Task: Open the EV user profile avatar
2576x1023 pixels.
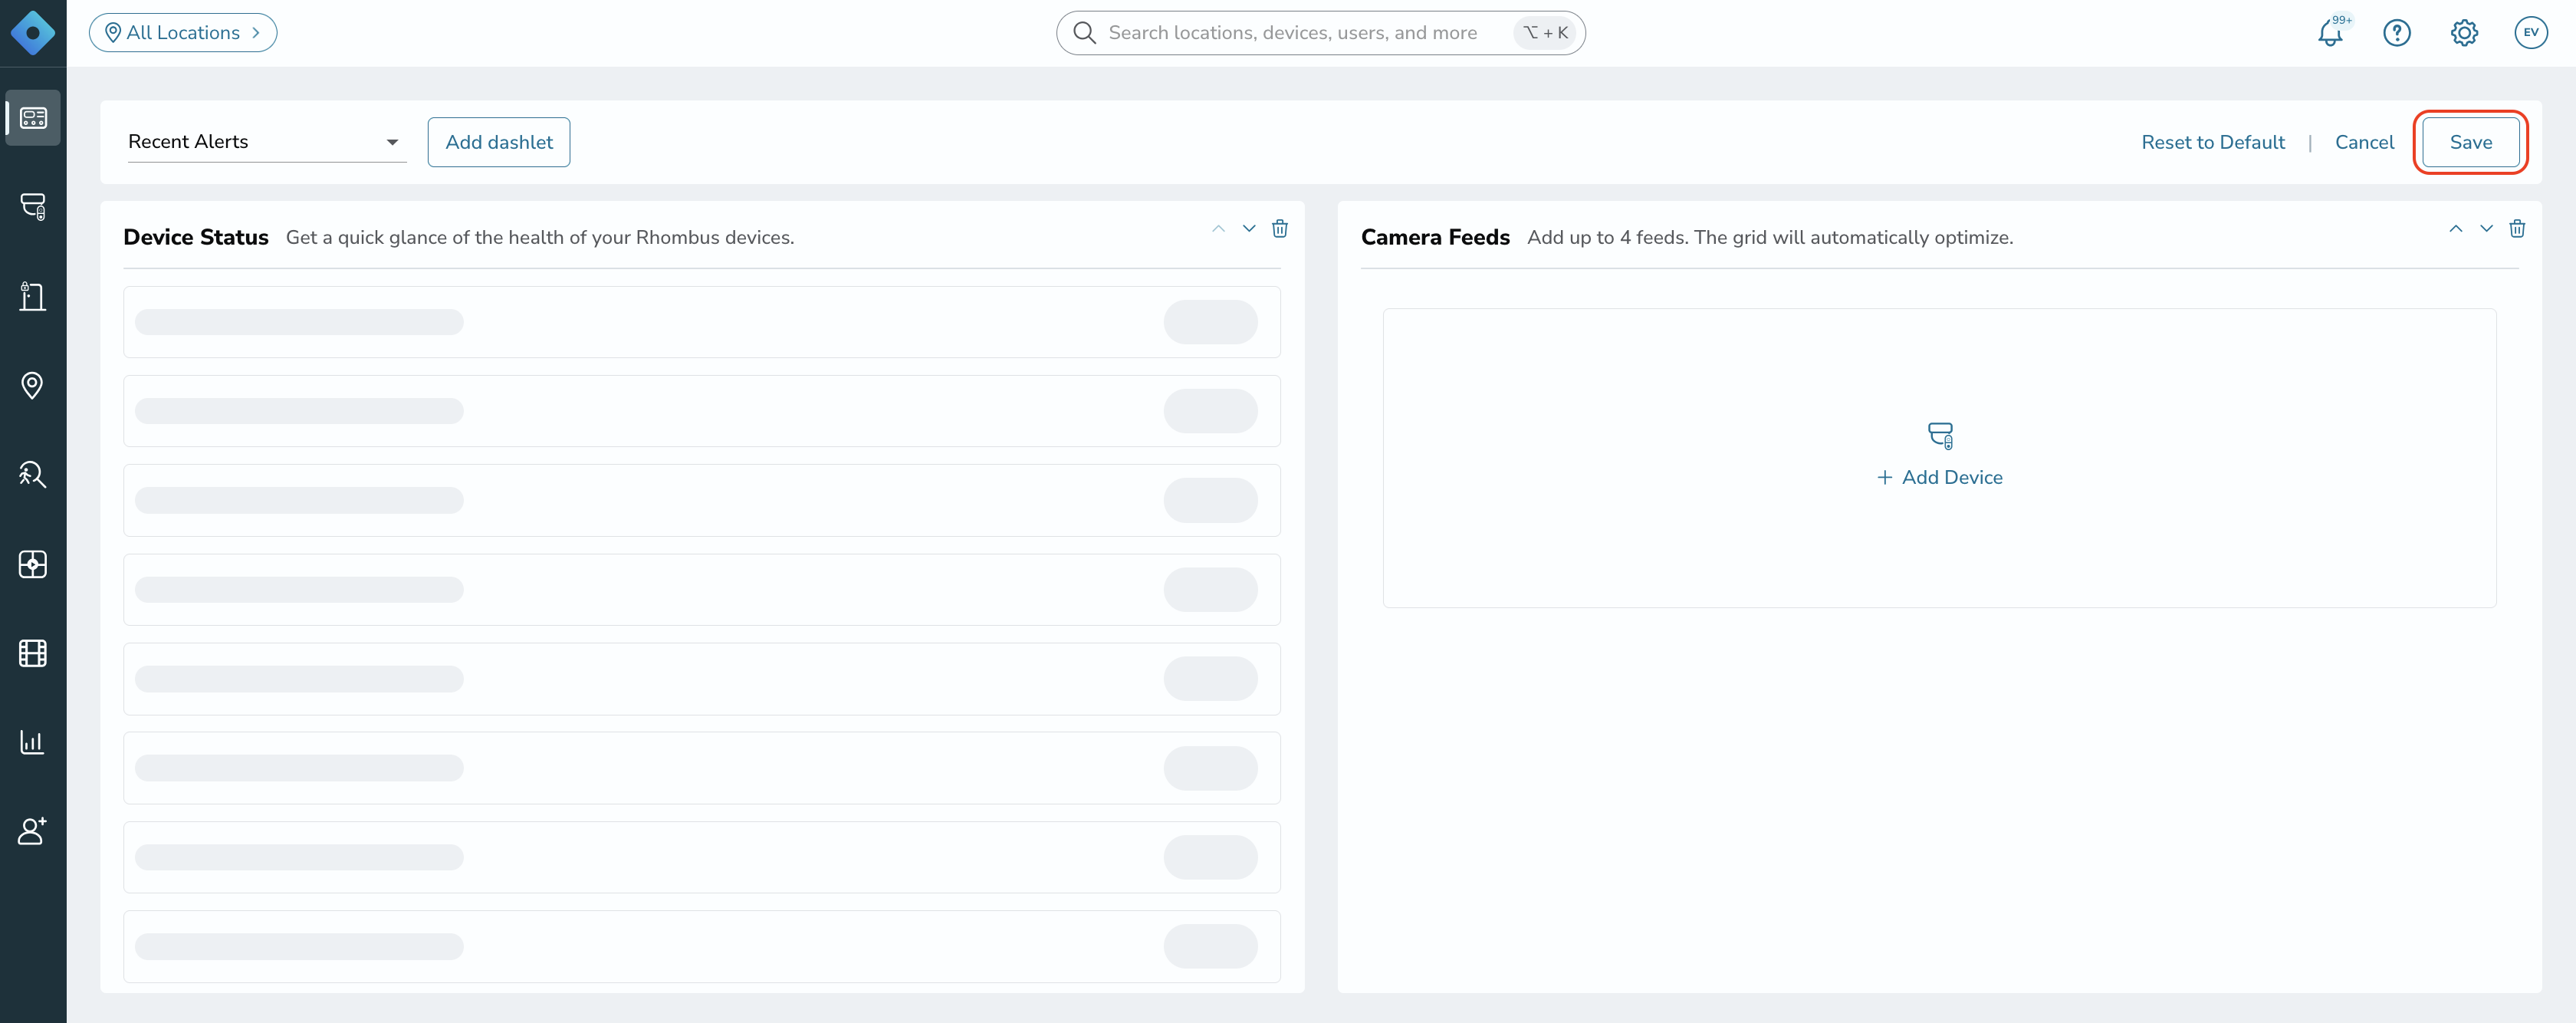Action: point(2531,33)
